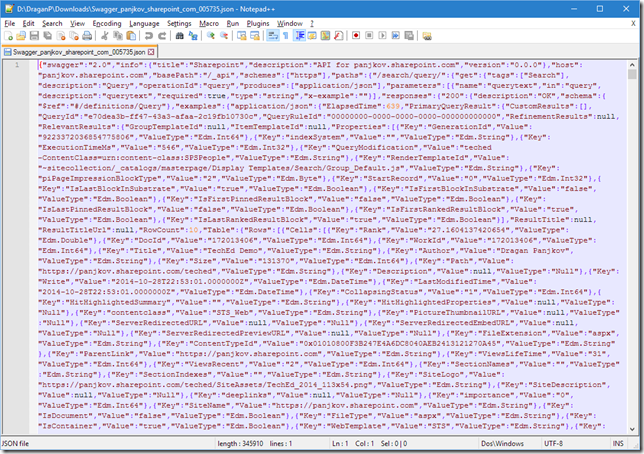644x454 pixels.
Task: Open the user defined language panel icon
Action: tap(312, 36)
